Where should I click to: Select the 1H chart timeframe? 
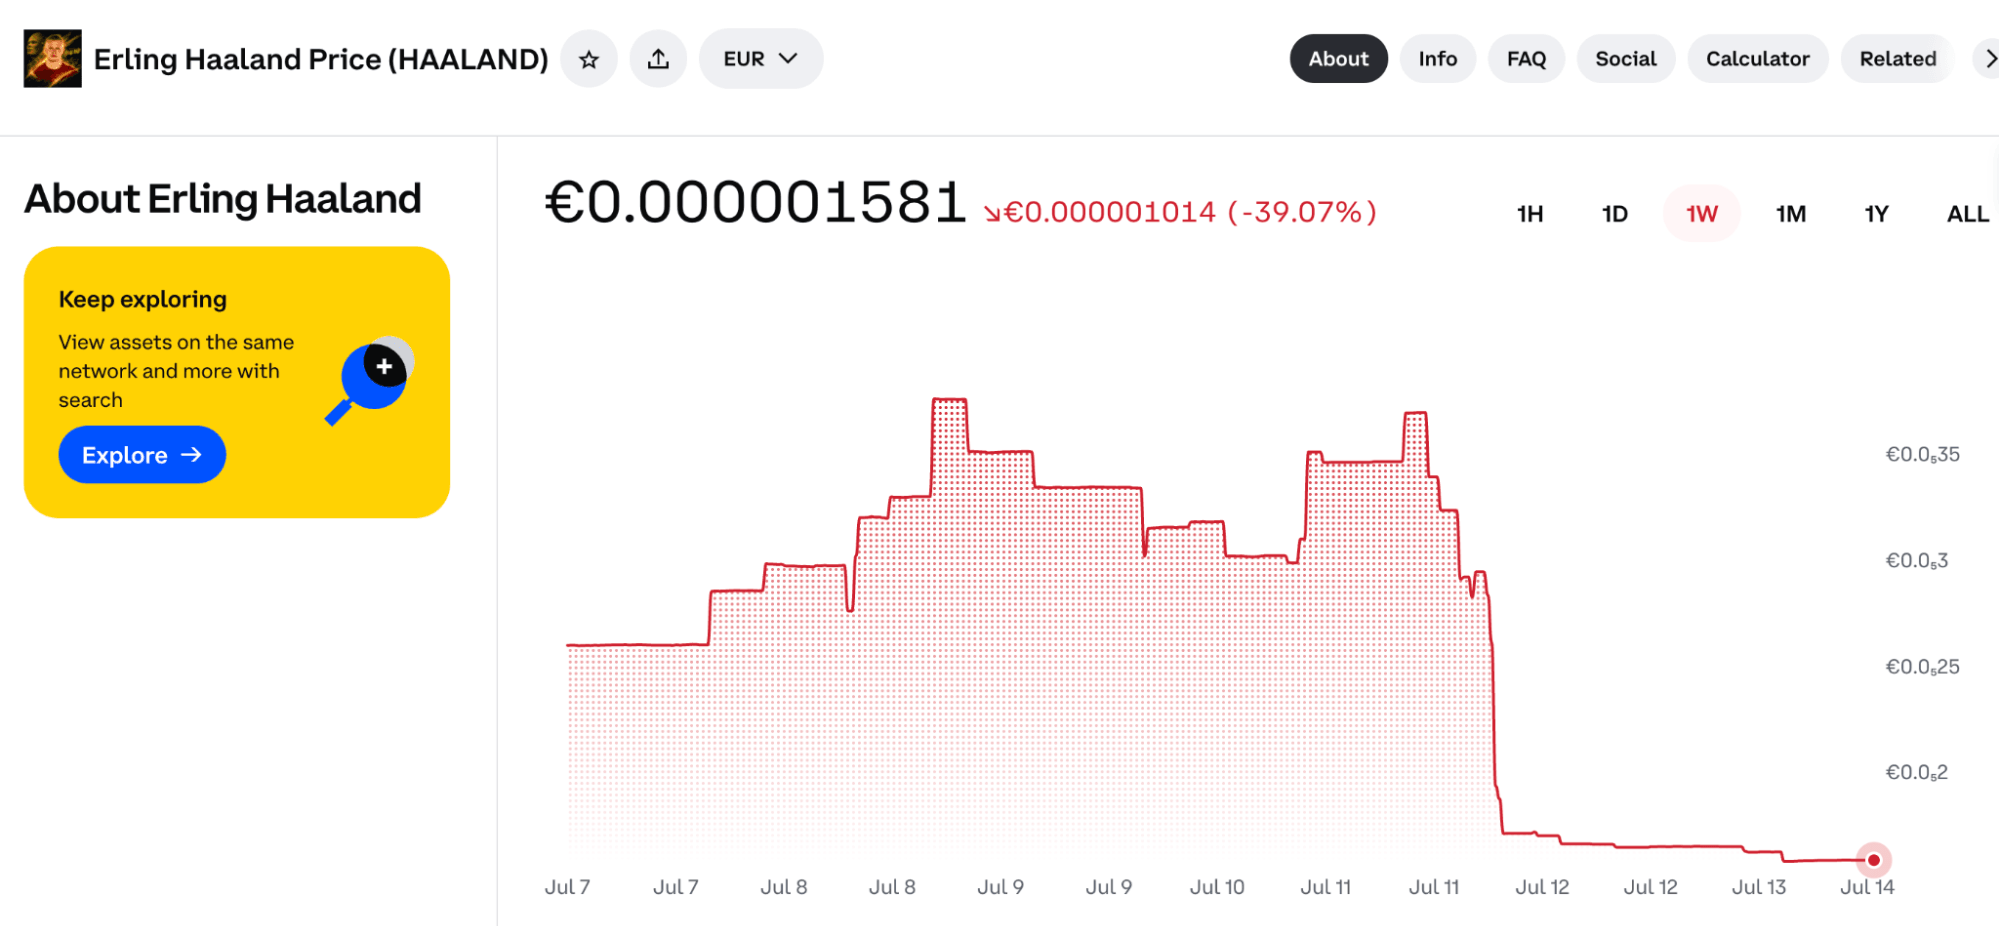[x=1530, y=214]
